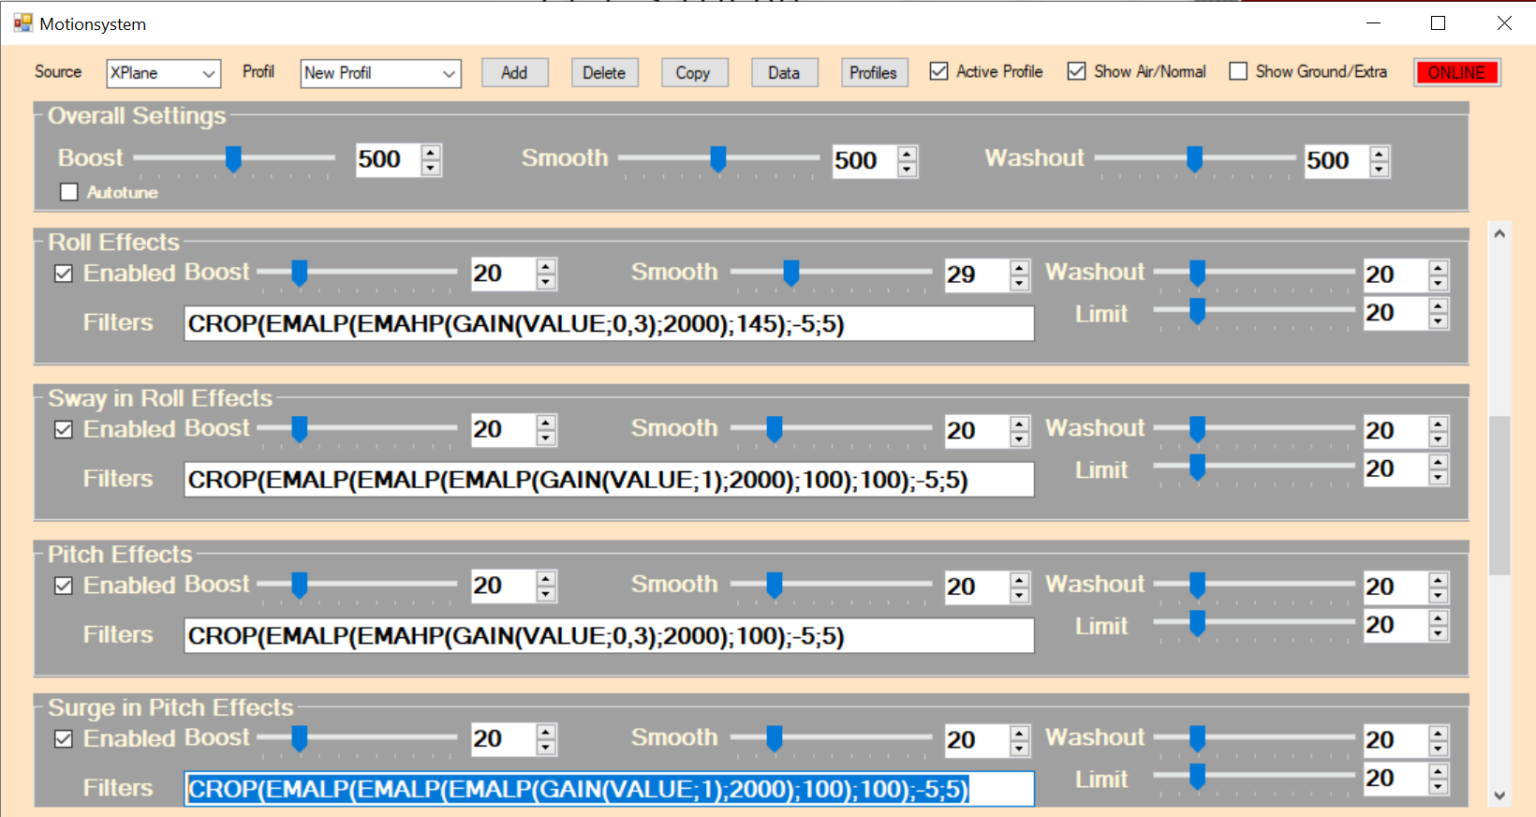Image resolution: width=1536 pixels, height=817 pixels.
Task: Click the ONLINE status indicator
Action: 1456,72
